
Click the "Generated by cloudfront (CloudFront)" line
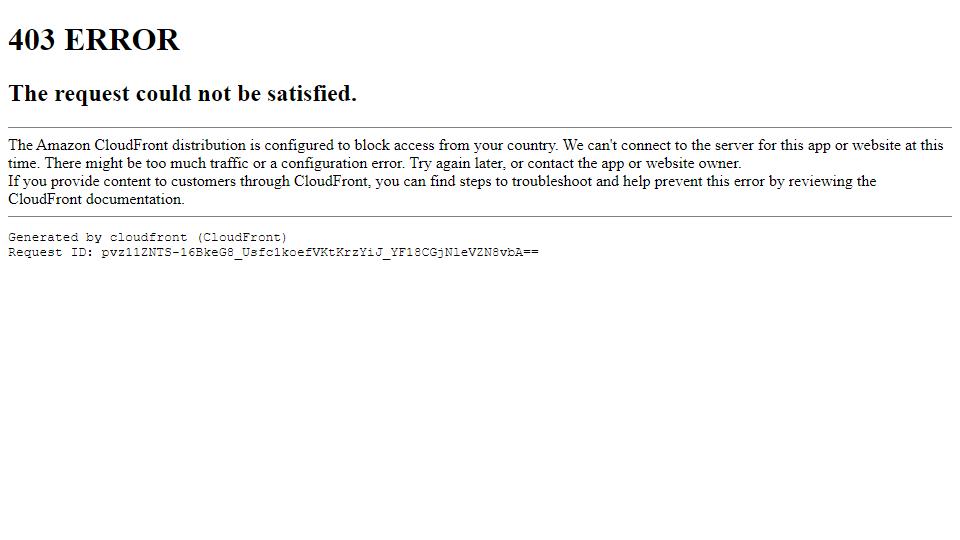tap(148, 237)
